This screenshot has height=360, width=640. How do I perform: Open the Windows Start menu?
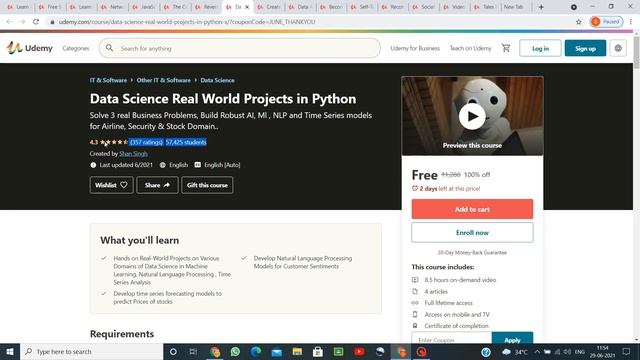pyautogui.click(x=10, y=351)
